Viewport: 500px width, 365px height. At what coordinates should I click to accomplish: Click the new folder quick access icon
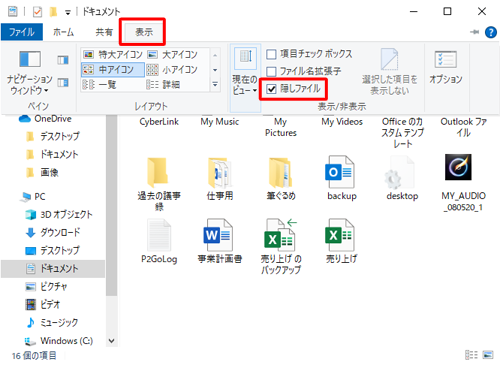point(53,12)
